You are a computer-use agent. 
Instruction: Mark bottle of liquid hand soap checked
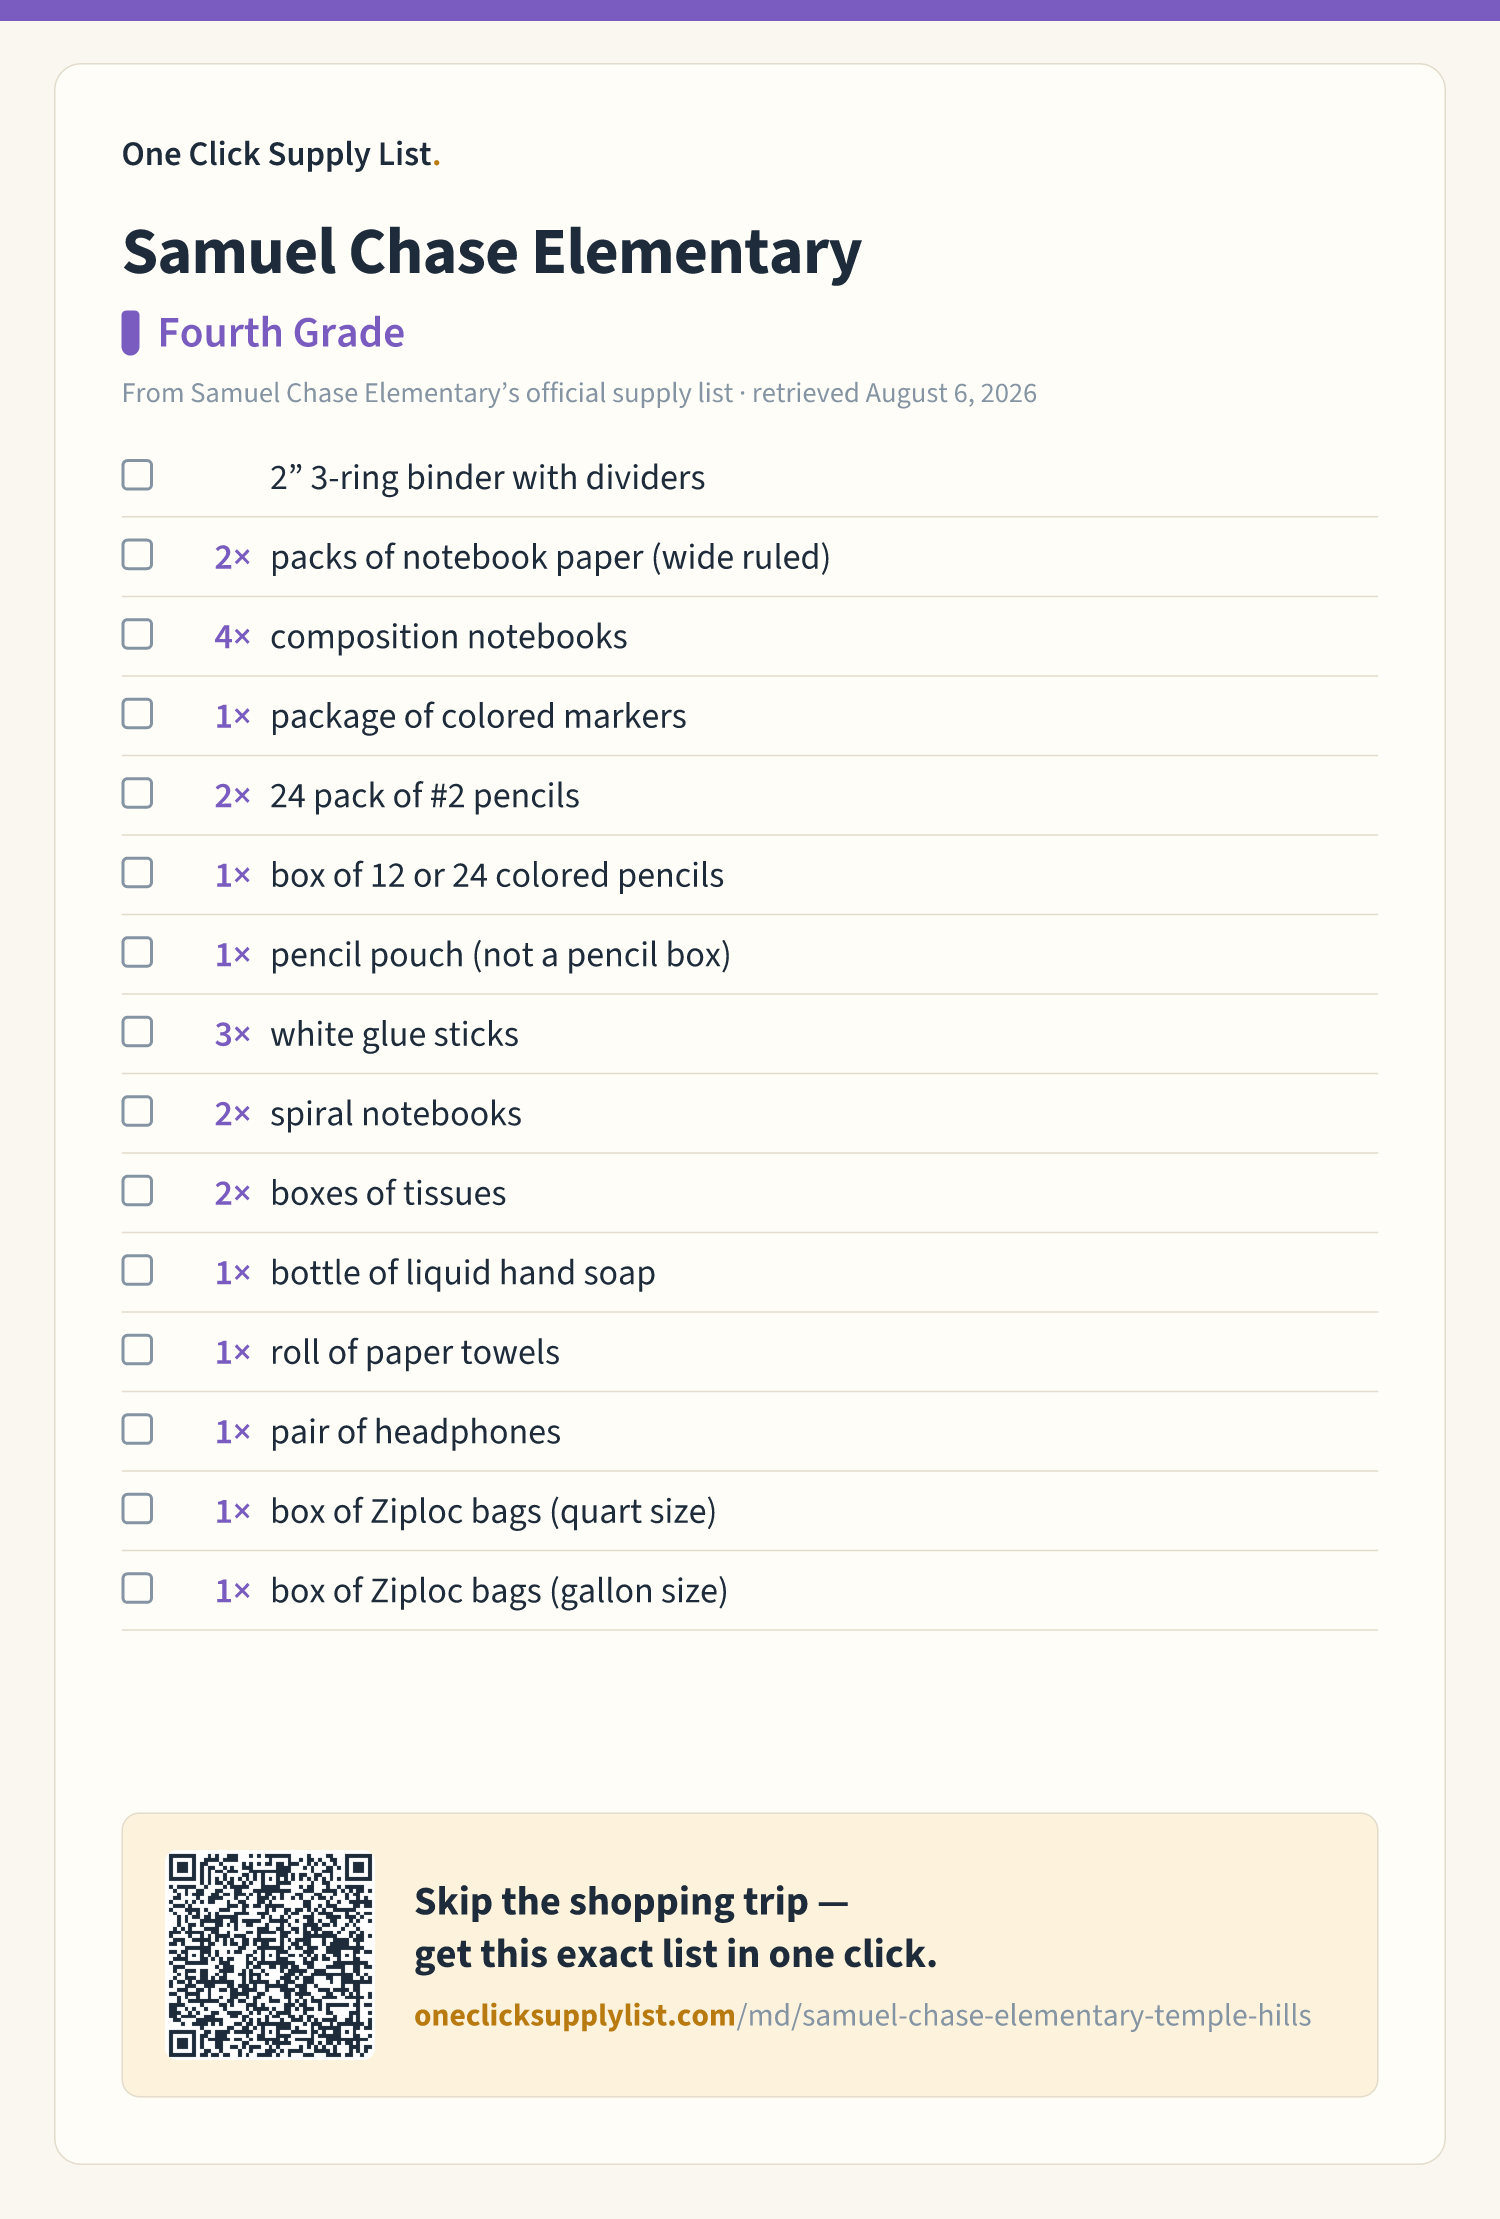pos(137,1270)
